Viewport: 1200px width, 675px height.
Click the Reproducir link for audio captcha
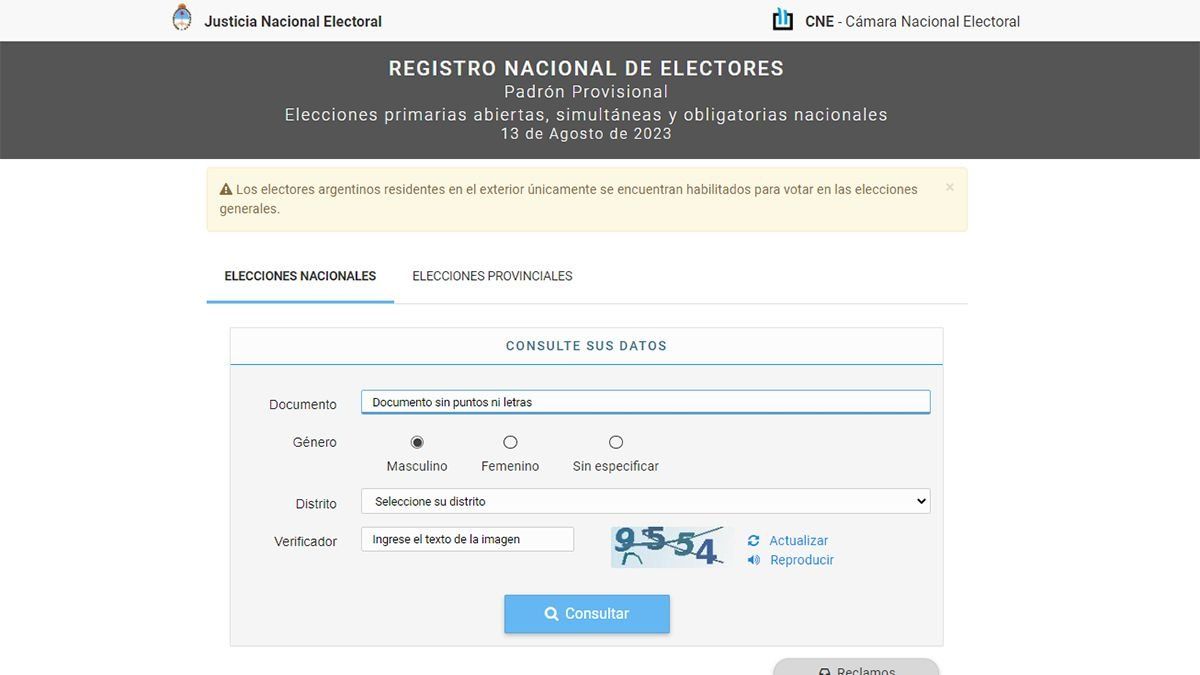[801, 560]
